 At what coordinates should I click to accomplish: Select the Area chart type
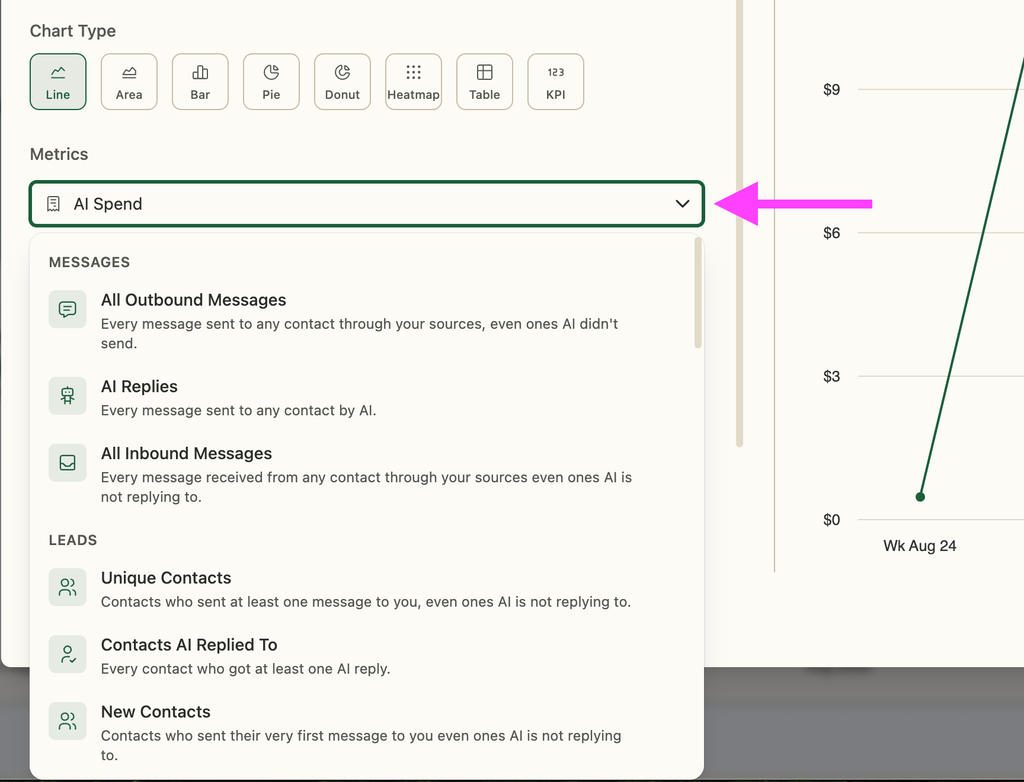point(129,82)
